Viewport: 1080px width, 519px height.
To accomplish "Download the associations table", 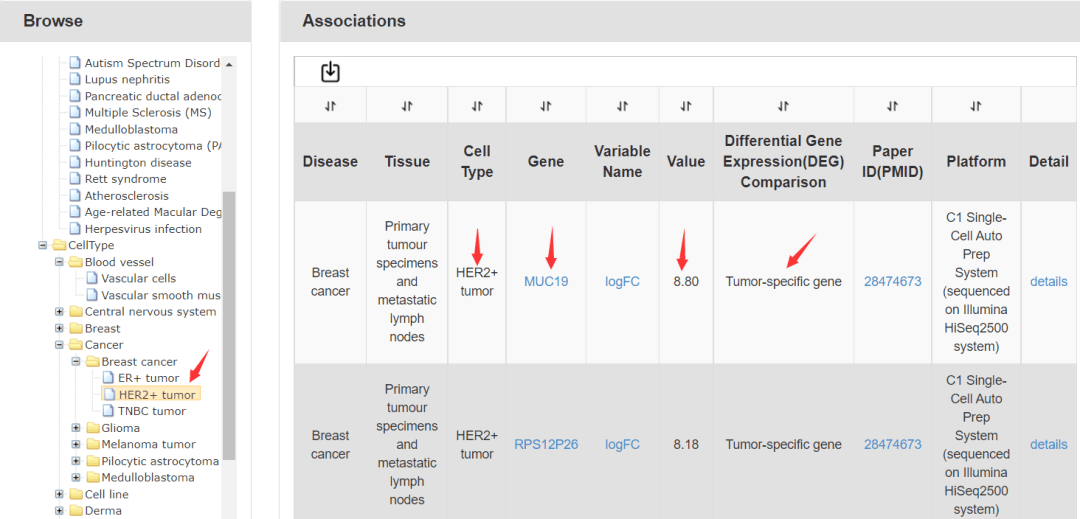I will [x=331, y=72].
